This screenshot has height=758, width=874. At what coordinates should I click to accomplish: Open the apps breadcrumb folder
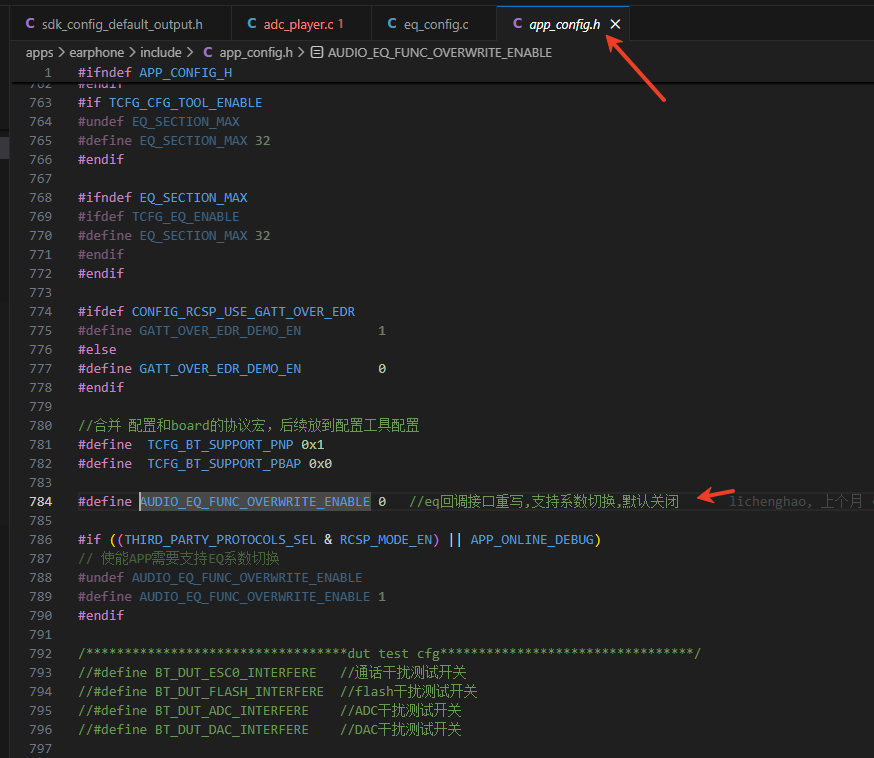pyautogui.click(x=39, y=52)
